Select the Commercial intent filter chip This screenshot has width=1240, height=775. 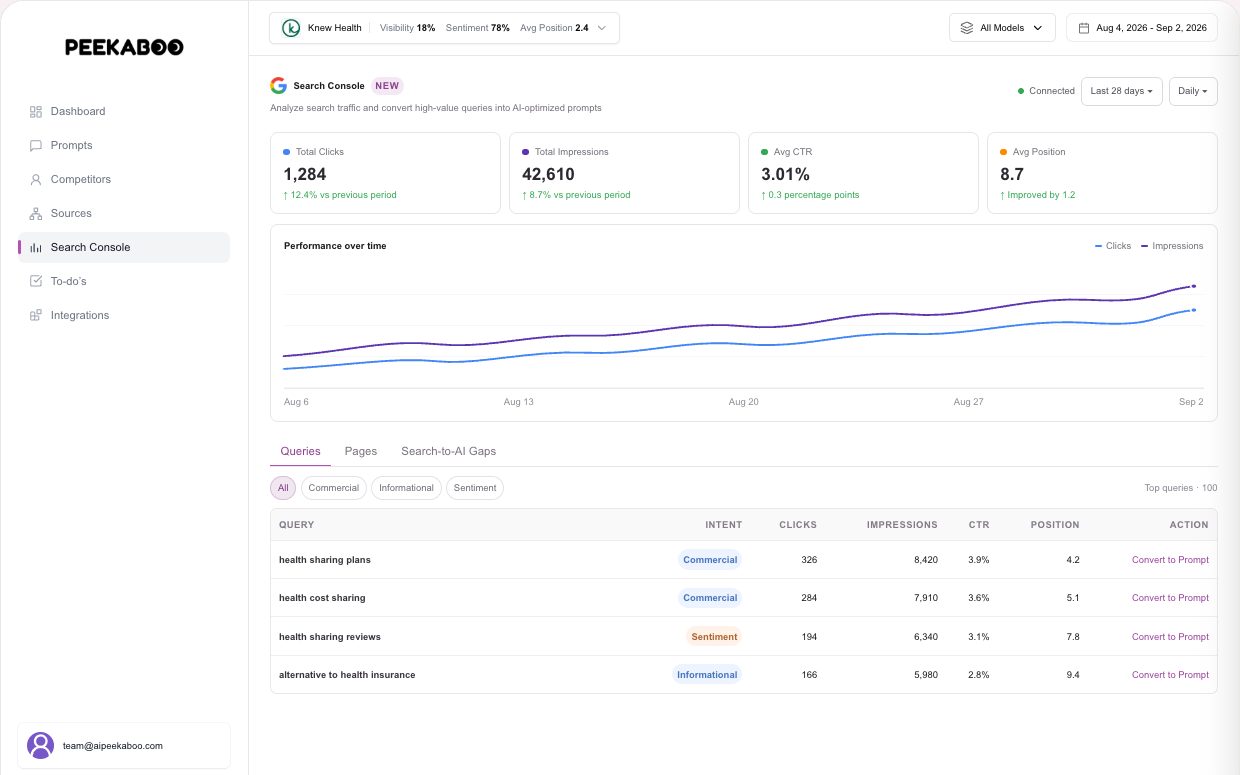tap(333, 488)
